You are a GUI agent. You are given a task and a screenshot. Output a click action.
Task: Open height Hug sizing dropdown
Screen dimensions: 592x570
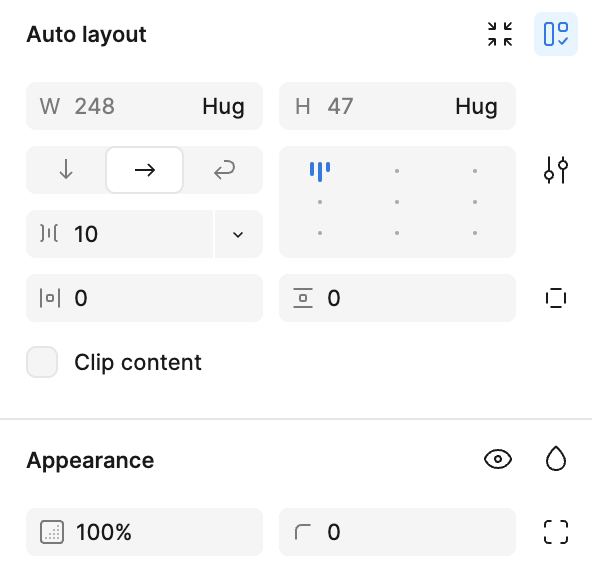(x=476, y=106)
